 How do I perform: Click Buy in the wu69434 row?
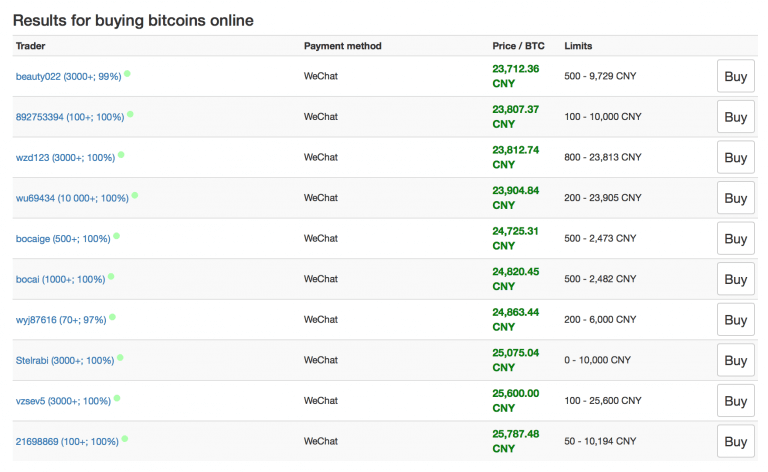pos(736,198)
